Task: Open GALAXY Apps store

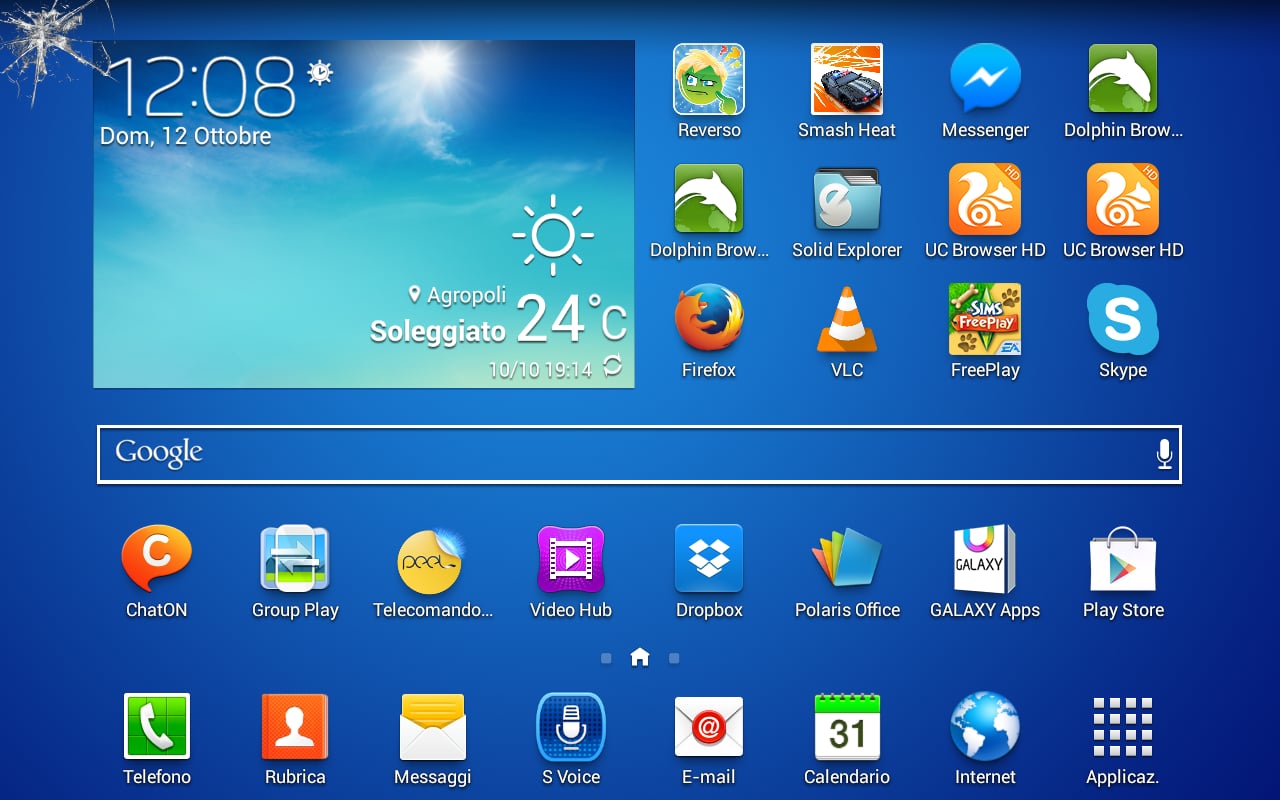Action: (x=985, y=560)
